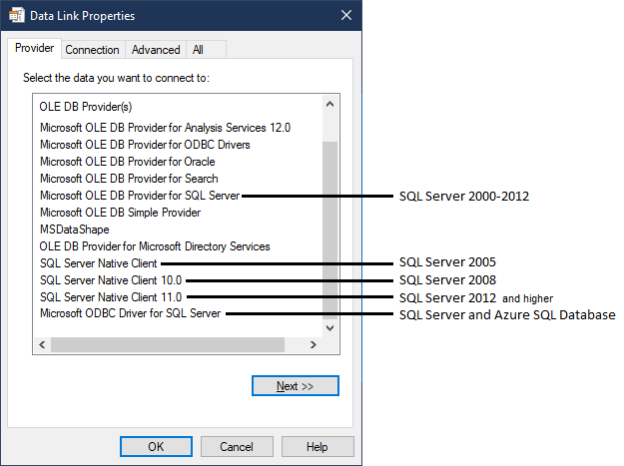This screenshot has height=466, width=624.
Task: Switch to the Provider tab
Action: 34,48
